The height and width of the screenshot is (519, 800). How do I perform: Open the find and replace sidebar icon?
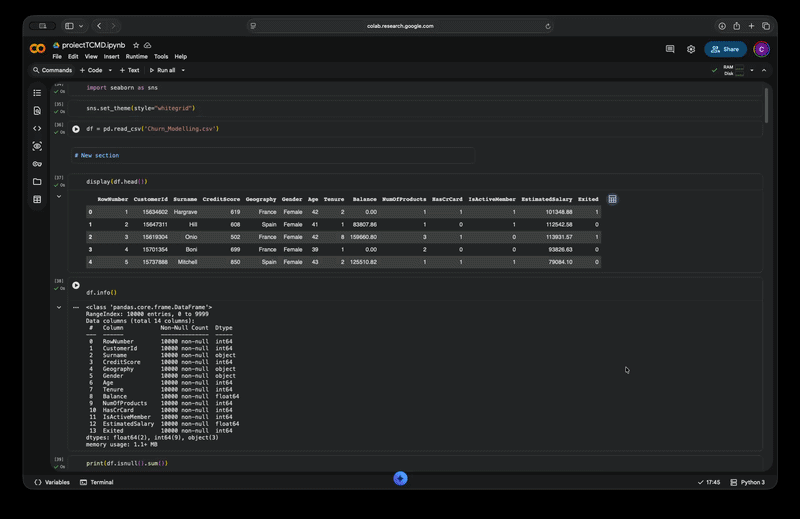coord(37,111)
